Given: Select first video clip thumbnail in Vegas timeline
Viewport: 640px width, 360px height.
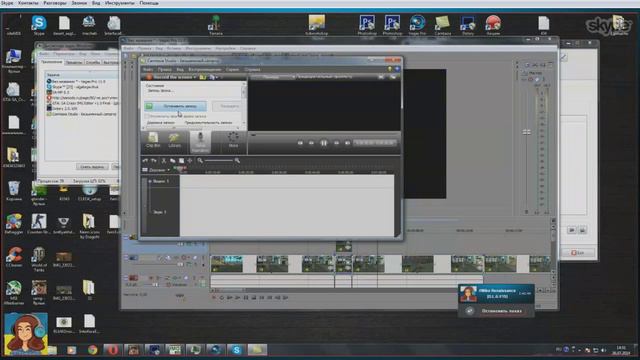Looking at the screenshot, I should coord(227,264).
